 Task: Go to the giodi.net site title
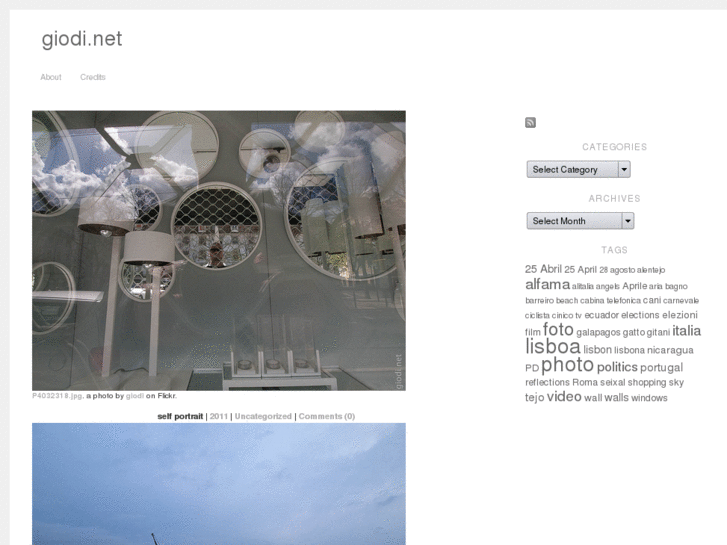point(82,39)
